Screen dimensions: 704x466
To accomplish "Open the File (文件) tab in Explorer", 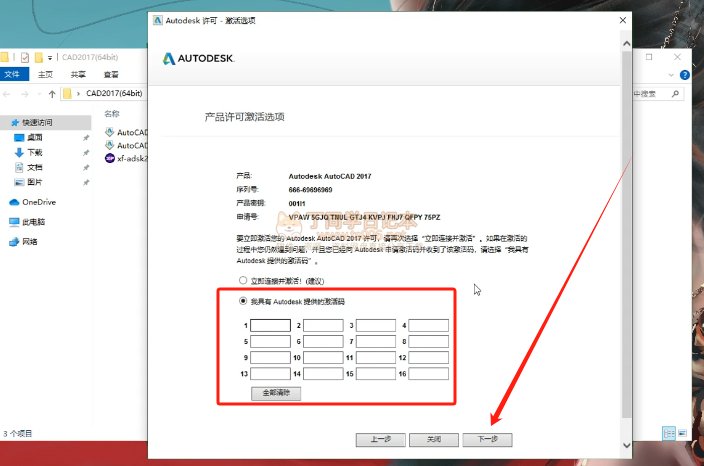I will pyautogui.click(x=13, y=74).
